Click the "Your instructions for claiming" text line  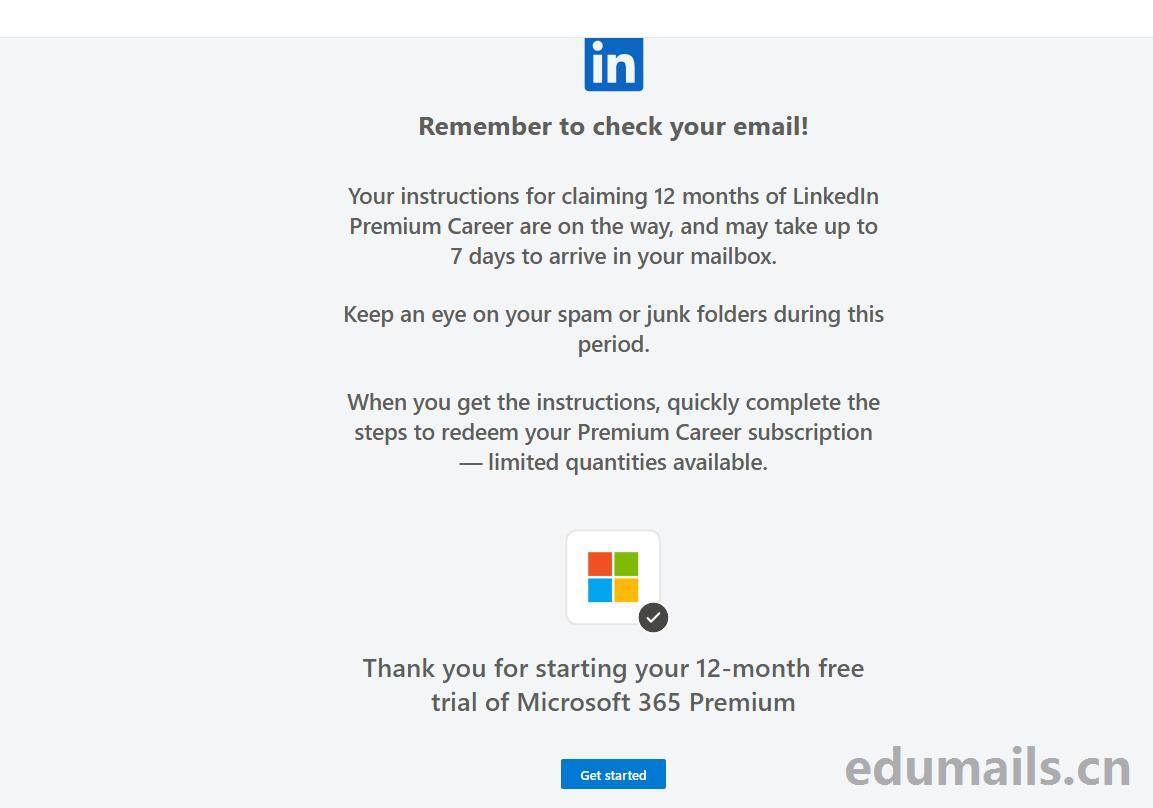613,196
